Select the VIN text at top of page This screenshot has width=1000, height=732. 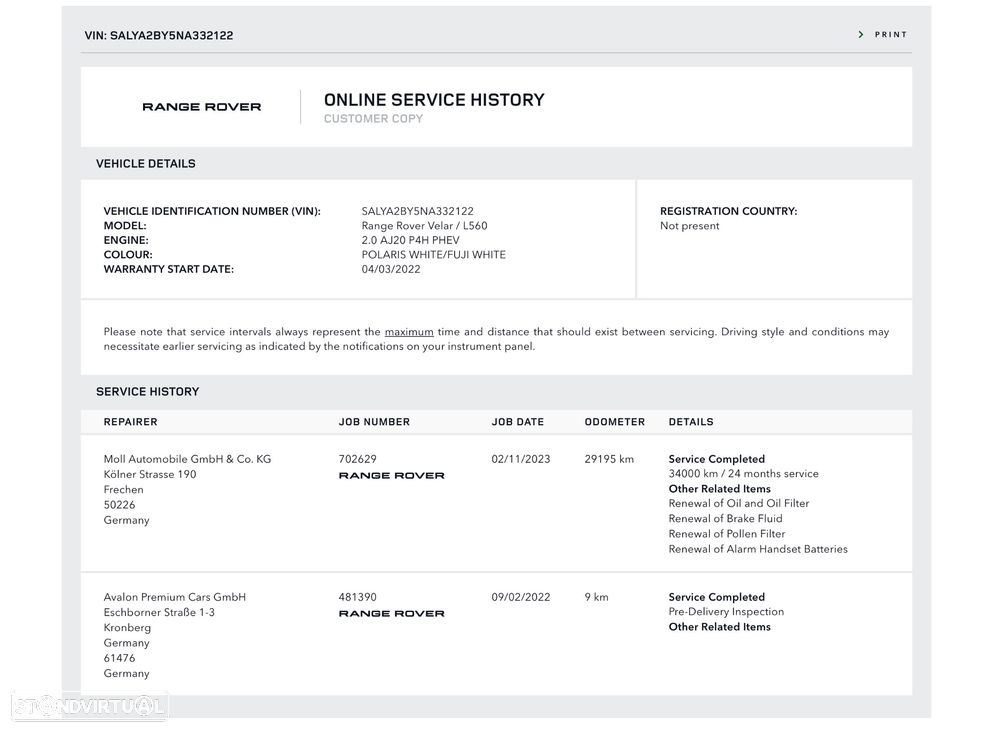point(158,36)
